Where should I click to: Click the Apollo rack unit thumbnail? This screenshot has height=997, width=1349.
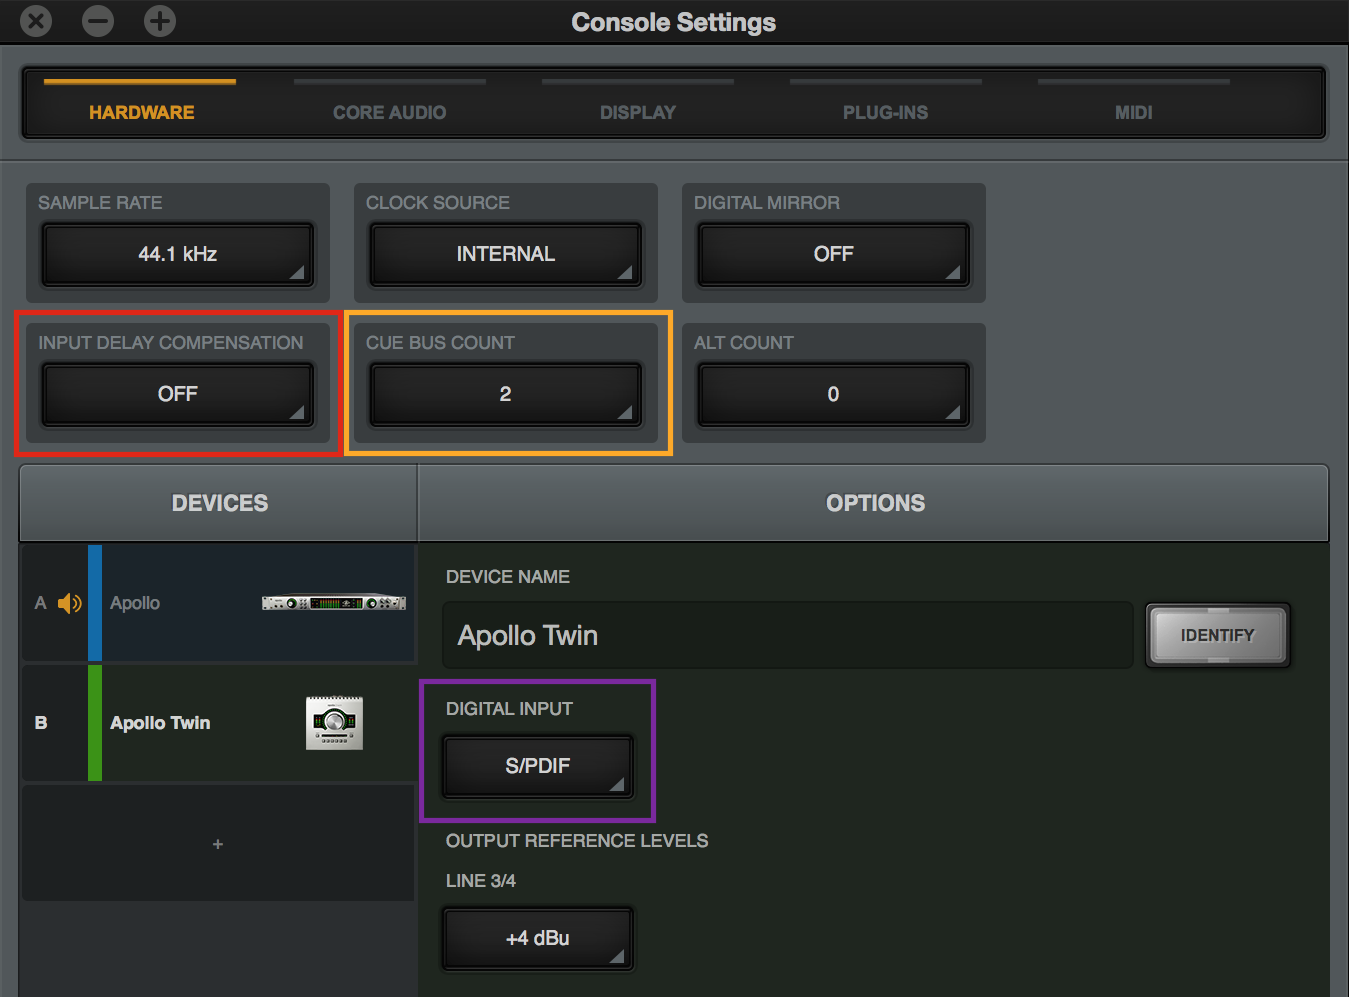pyautogui.click(x=334, y=603)
